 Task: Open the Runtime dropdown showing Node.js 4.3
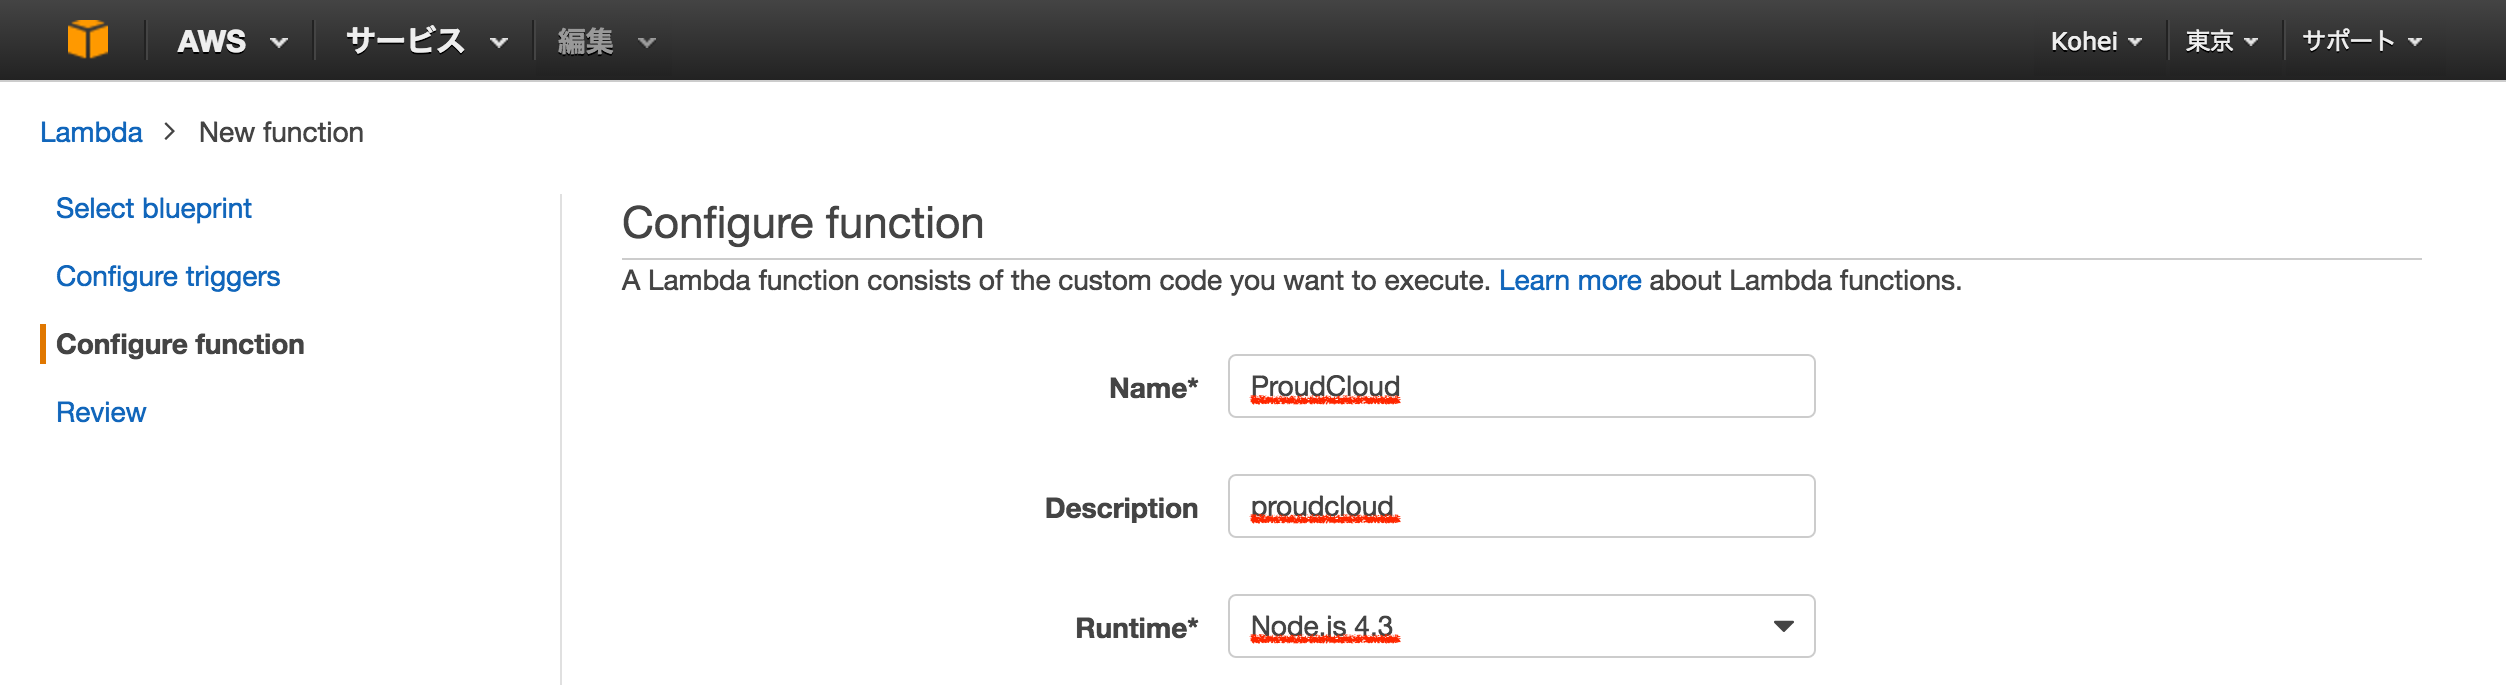click(1520, 626)
